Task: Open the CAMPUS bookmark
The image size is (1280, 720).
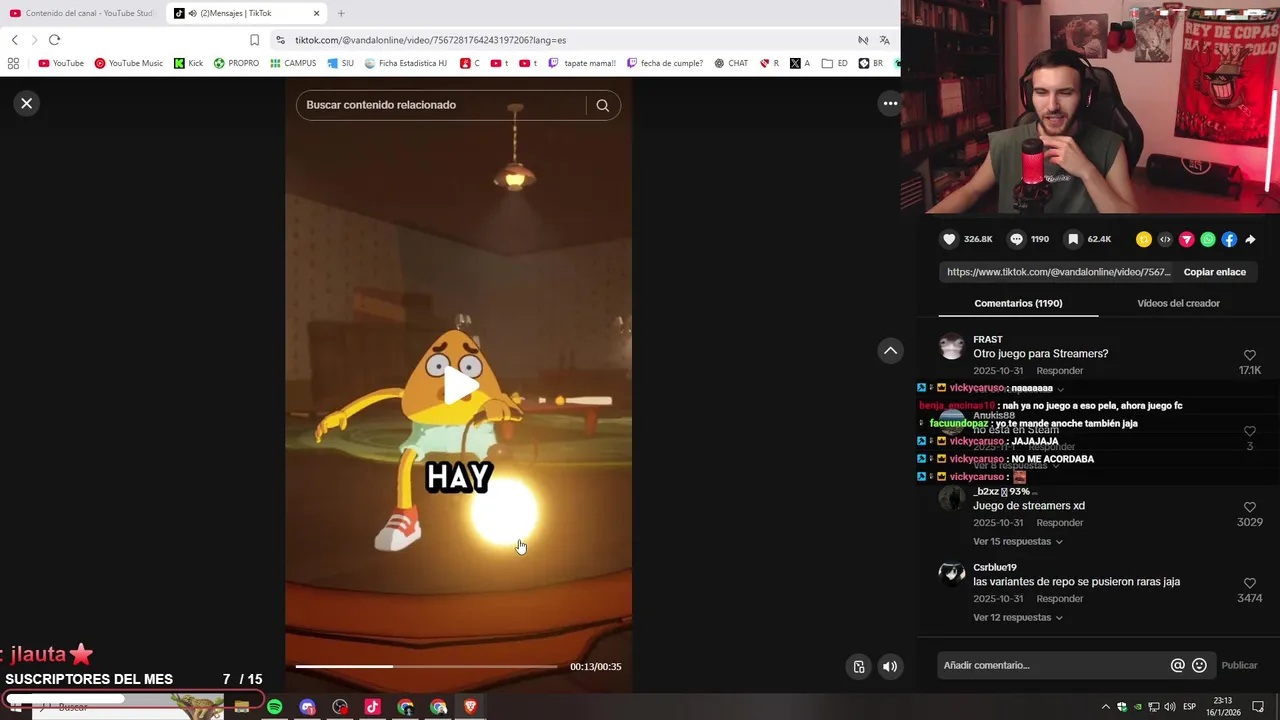Action: (x=293, y=63)
